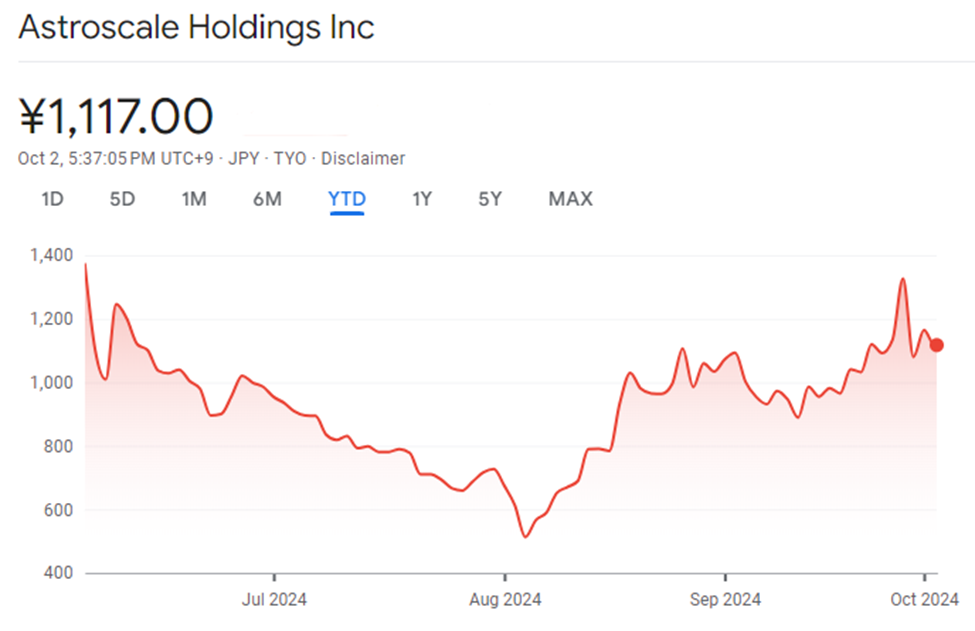Open the 1M price view
The width and height of the screenshot is (975, 631).
tap(194, 199)
